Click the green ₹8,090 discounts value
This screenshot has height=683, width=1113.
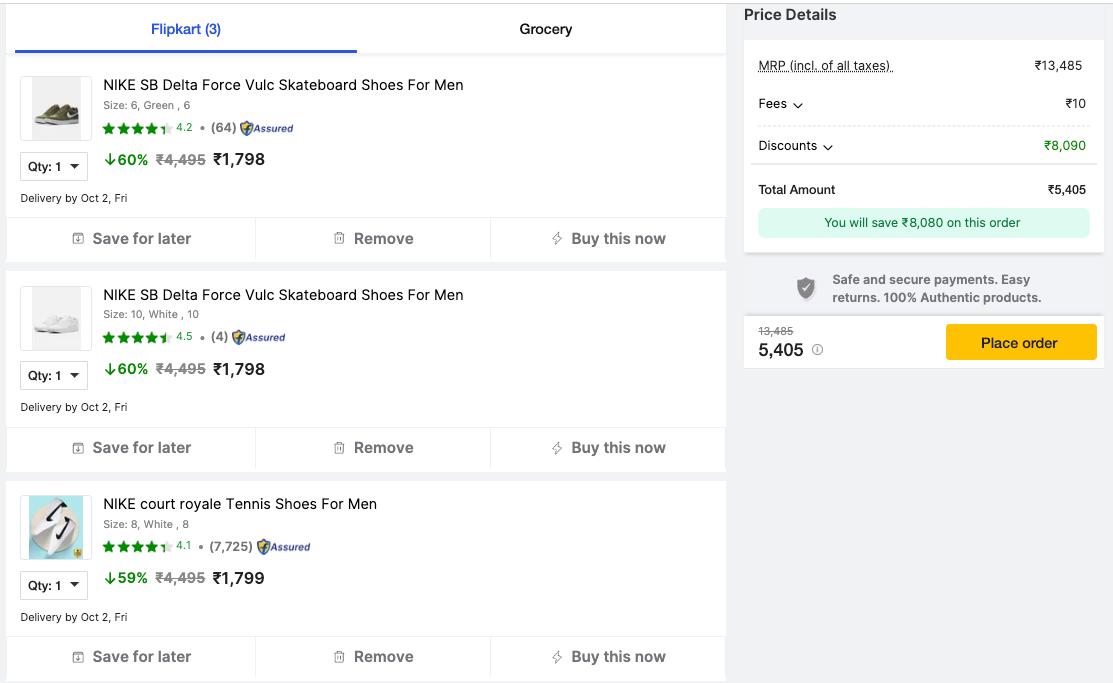point(1065,146)
